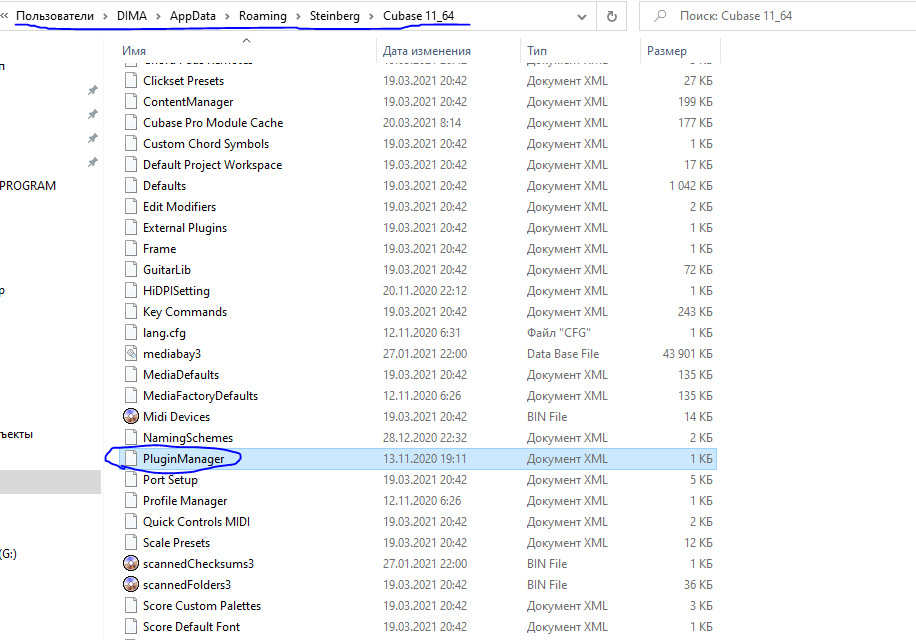
Task: Navigate to Steinberg in the breadcrumb
Action: tap(335, 16)
